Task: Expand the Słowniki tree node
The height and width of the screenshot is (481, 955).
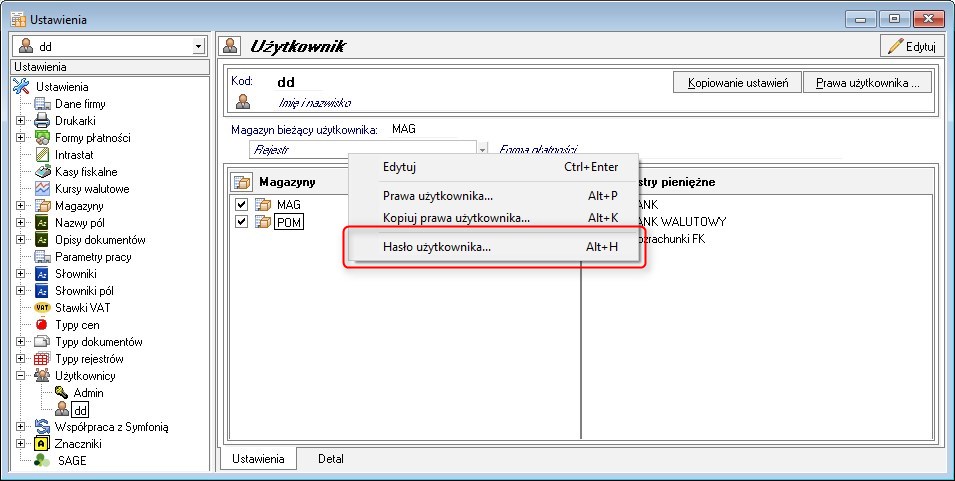Action: coord(21,274)
